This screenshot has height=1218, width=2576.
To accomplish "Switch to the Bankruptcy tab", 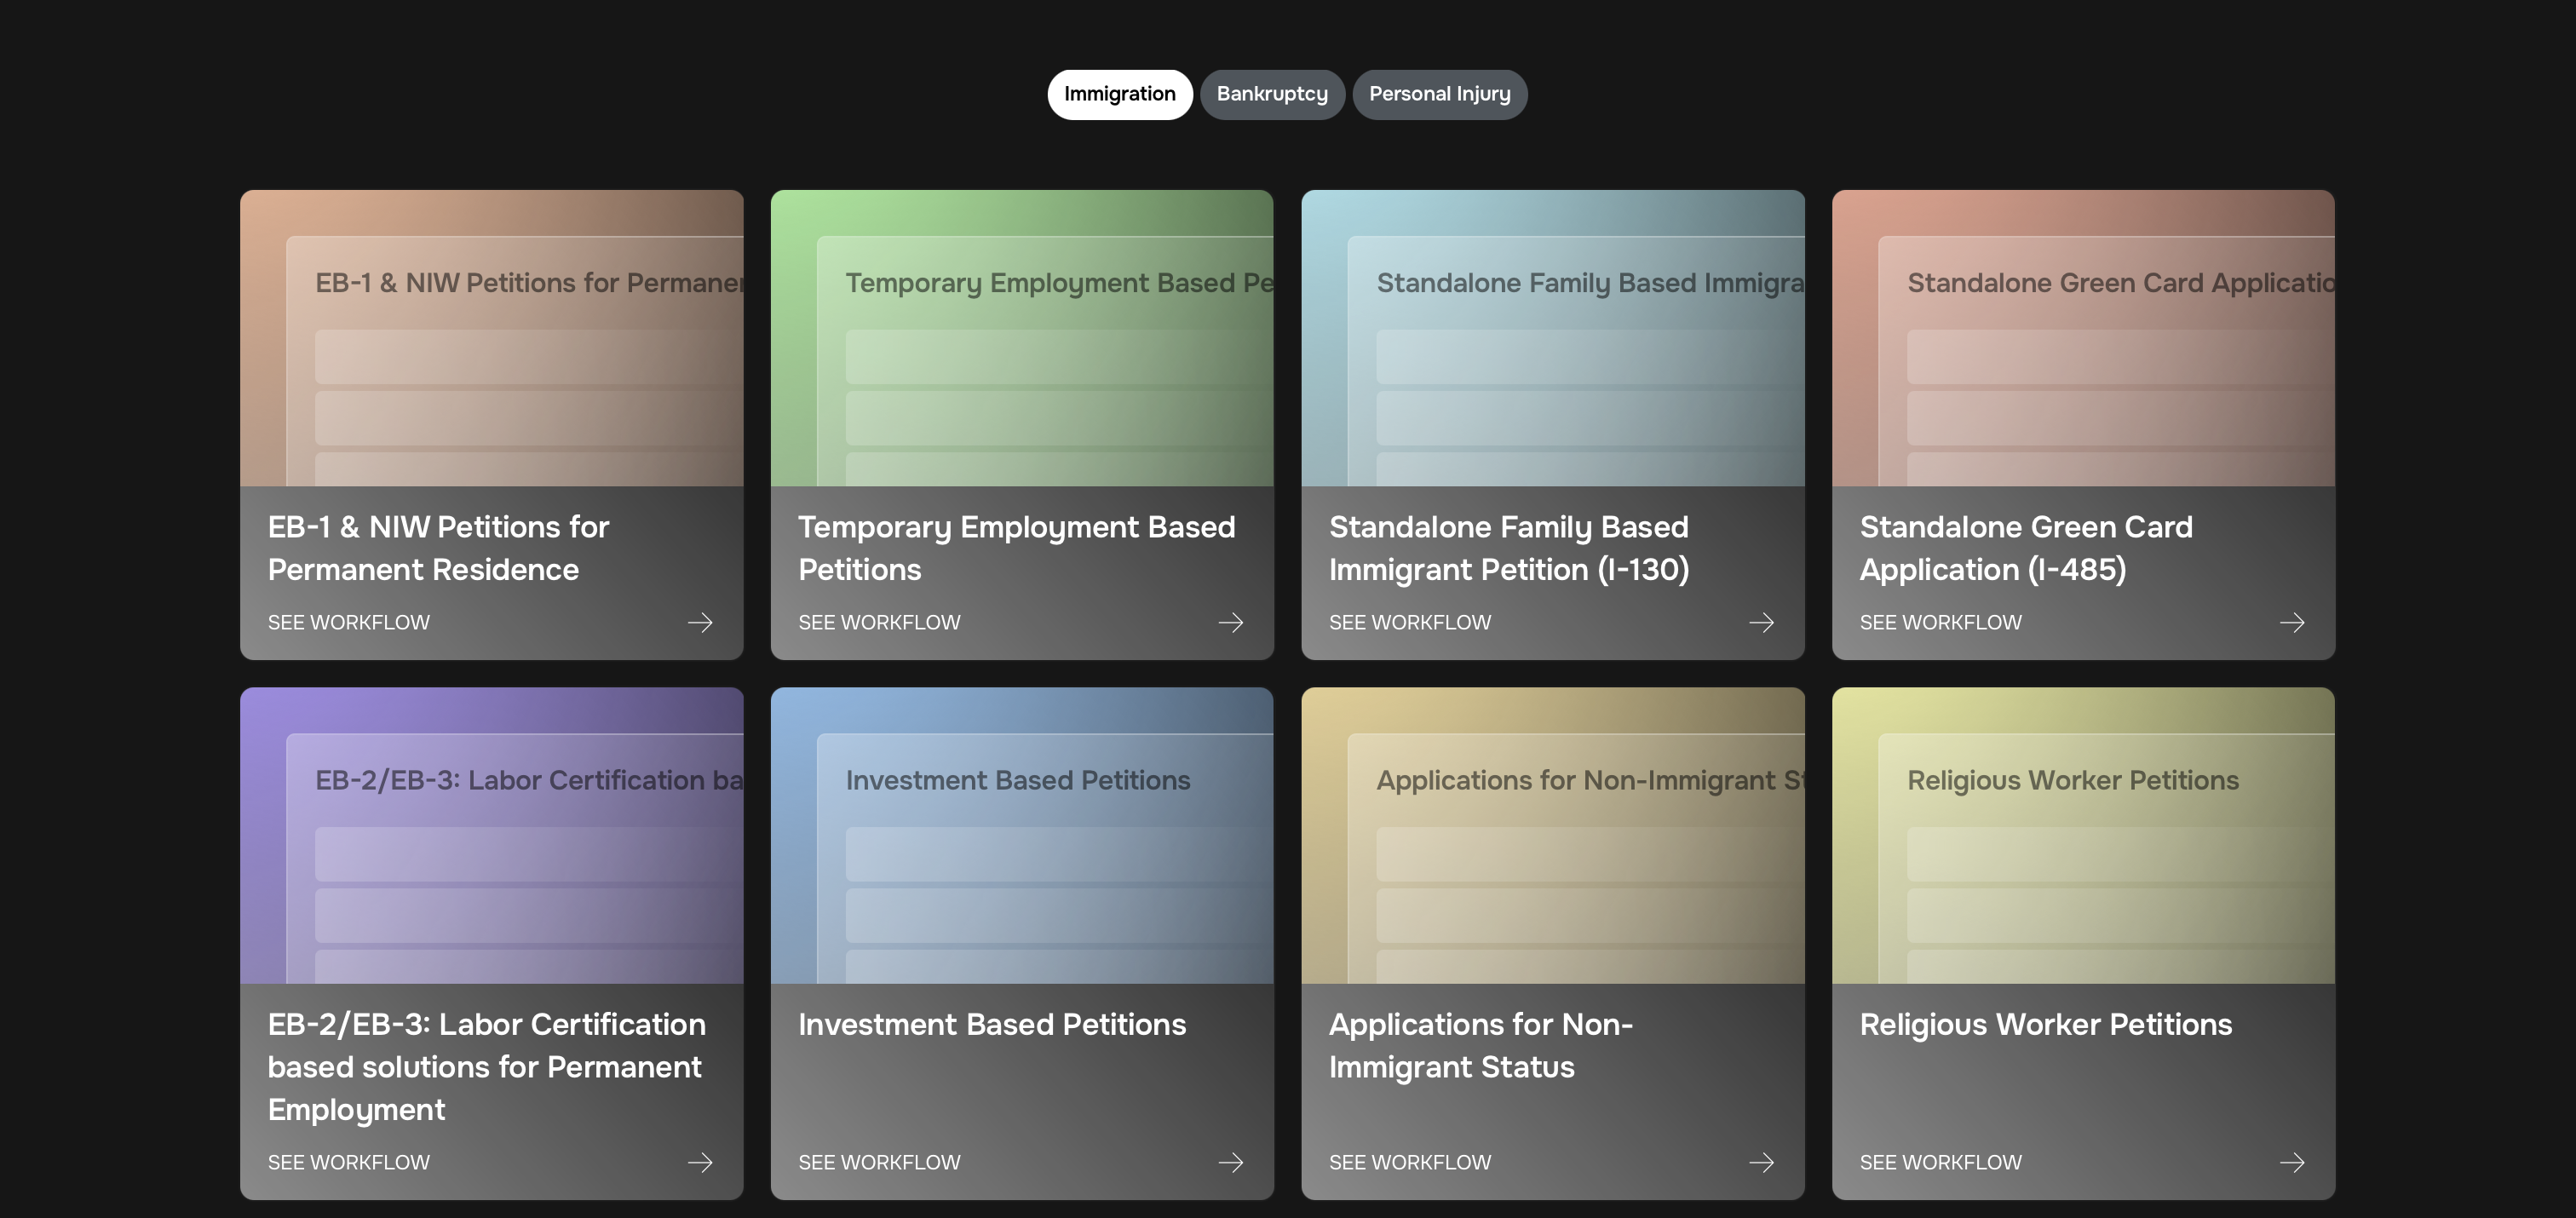I will (x=1271, y=94).
